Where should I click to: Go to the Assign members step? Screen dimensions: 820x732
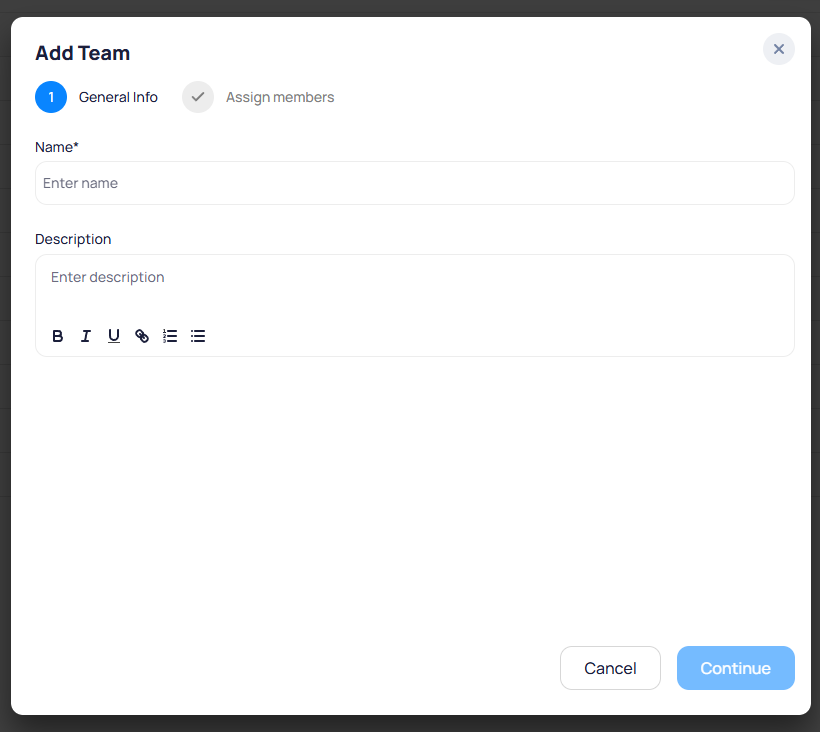[x=280, y=97]
